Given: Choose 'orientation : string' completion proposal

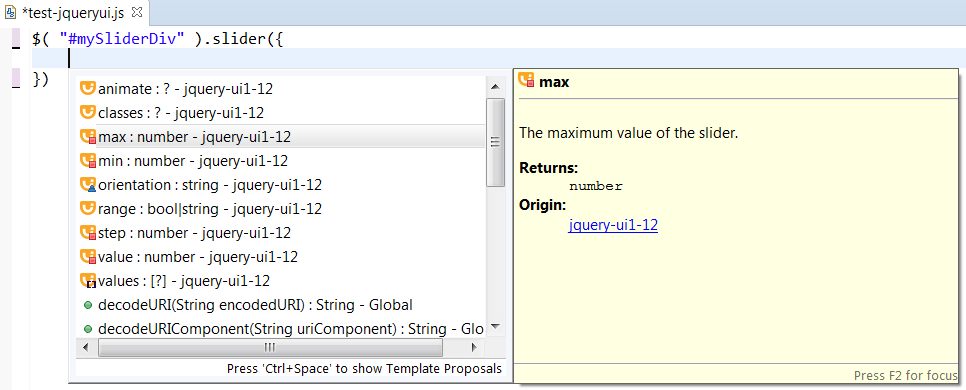Looking at the screenshot, I should (282, 185).
